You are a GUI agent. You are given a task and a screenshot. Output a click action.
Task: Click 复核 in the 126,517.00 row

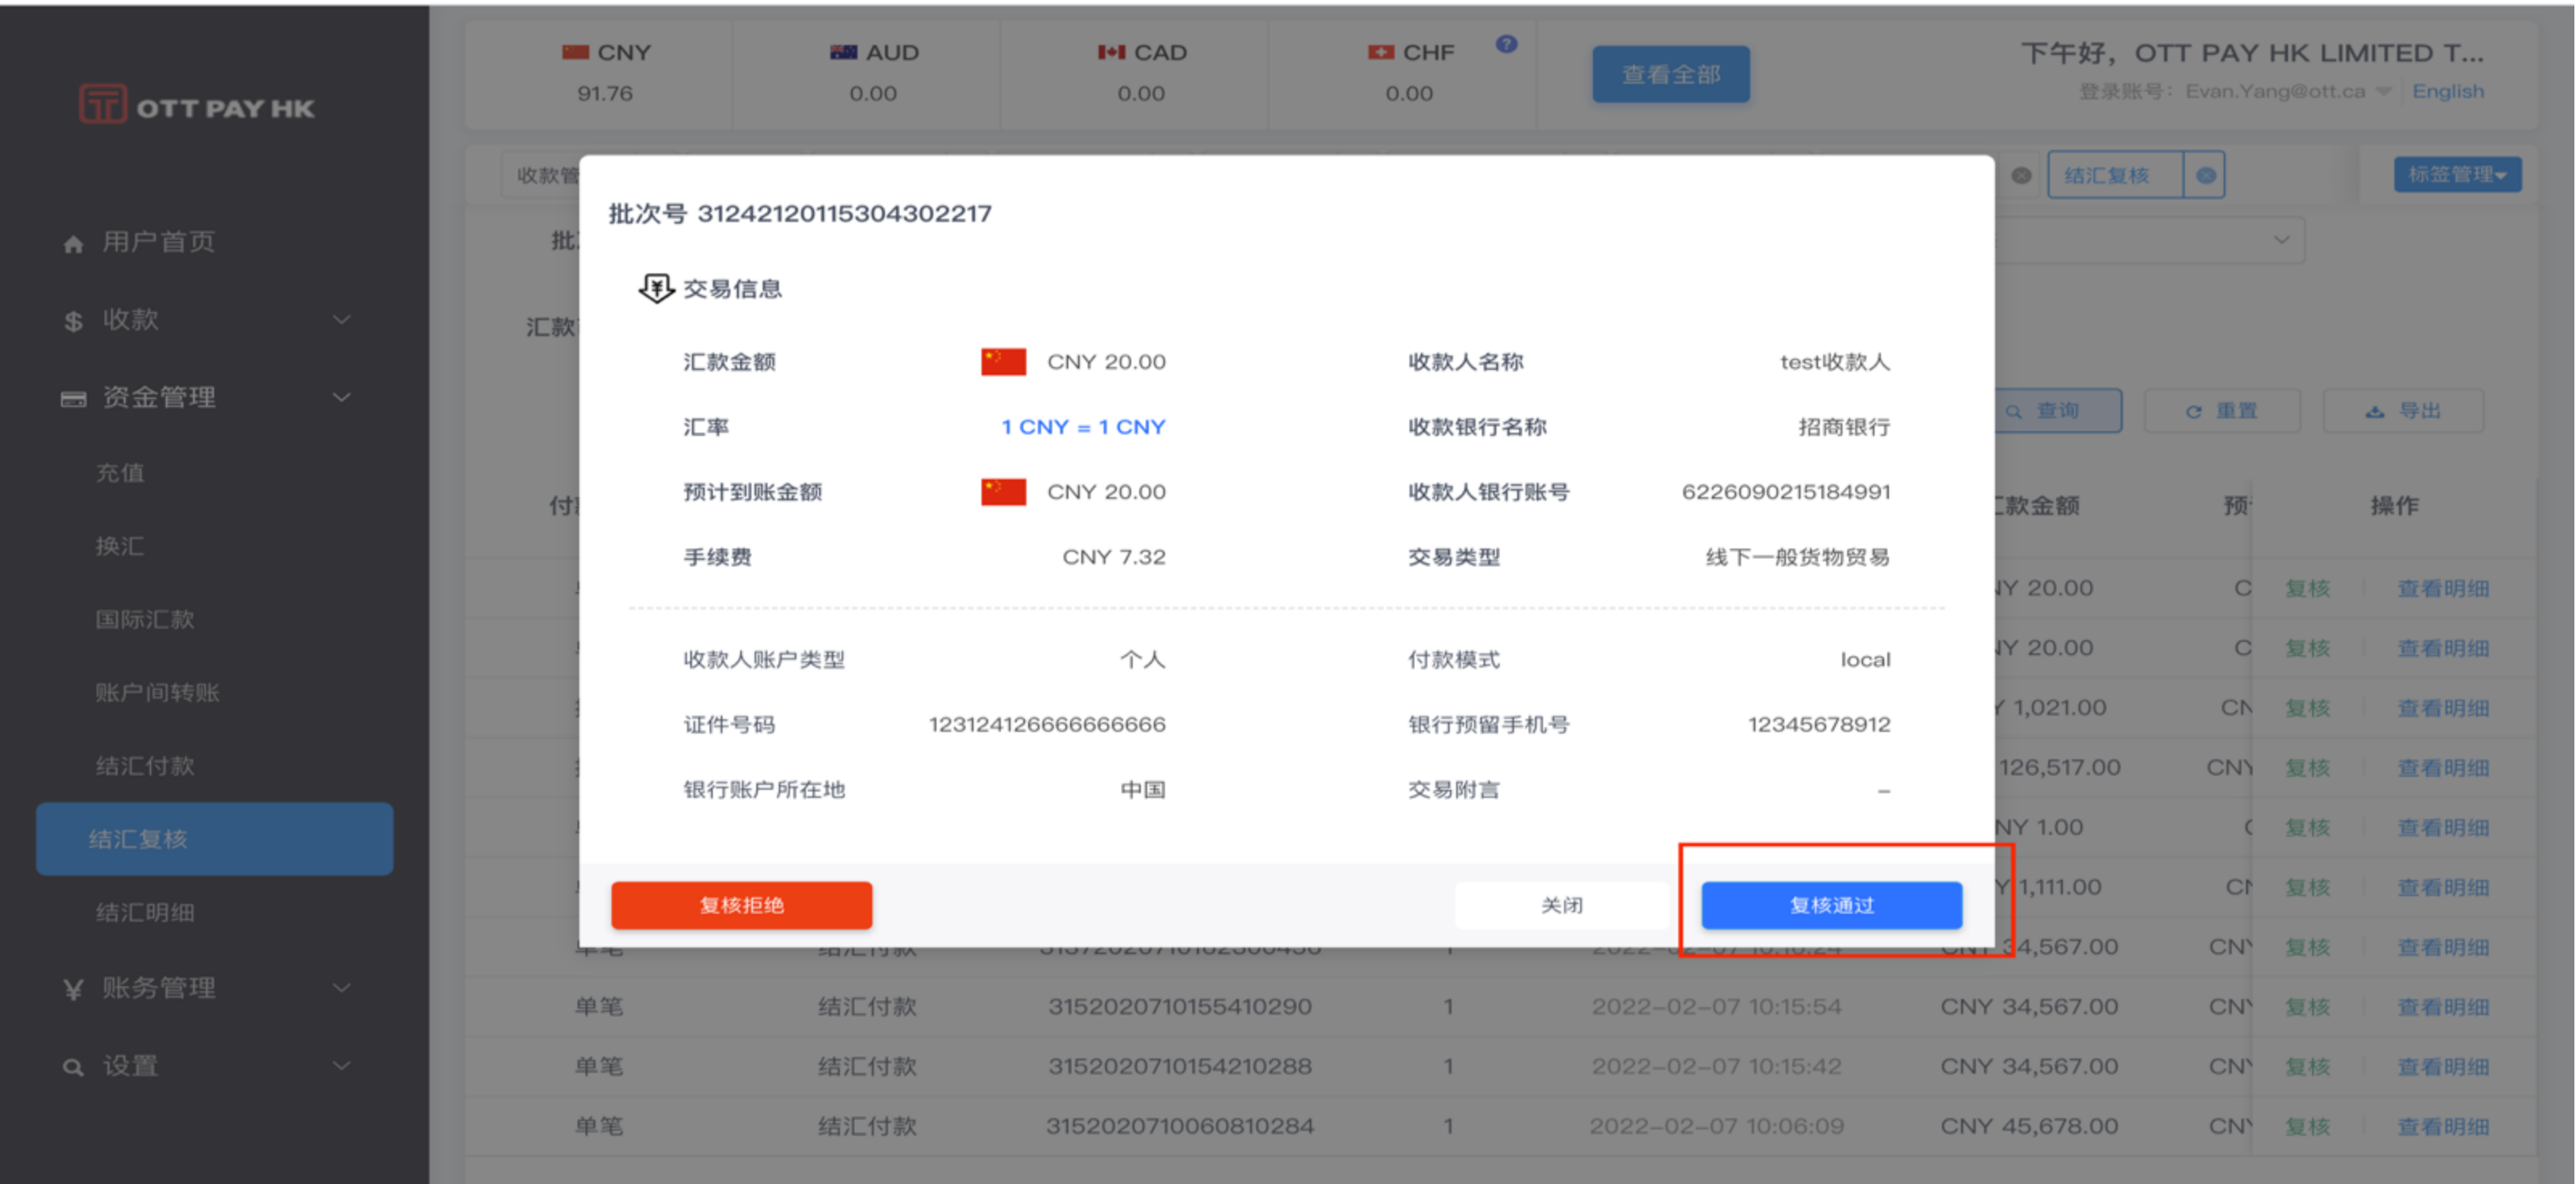pos(2307,768)
